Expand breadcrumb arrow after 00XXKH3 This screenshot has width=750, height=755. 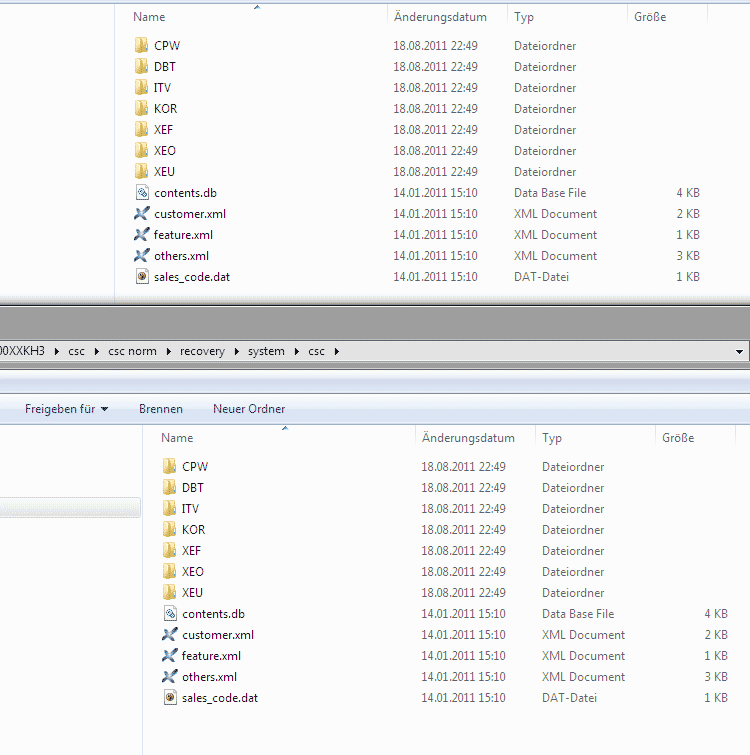[57, 351]
